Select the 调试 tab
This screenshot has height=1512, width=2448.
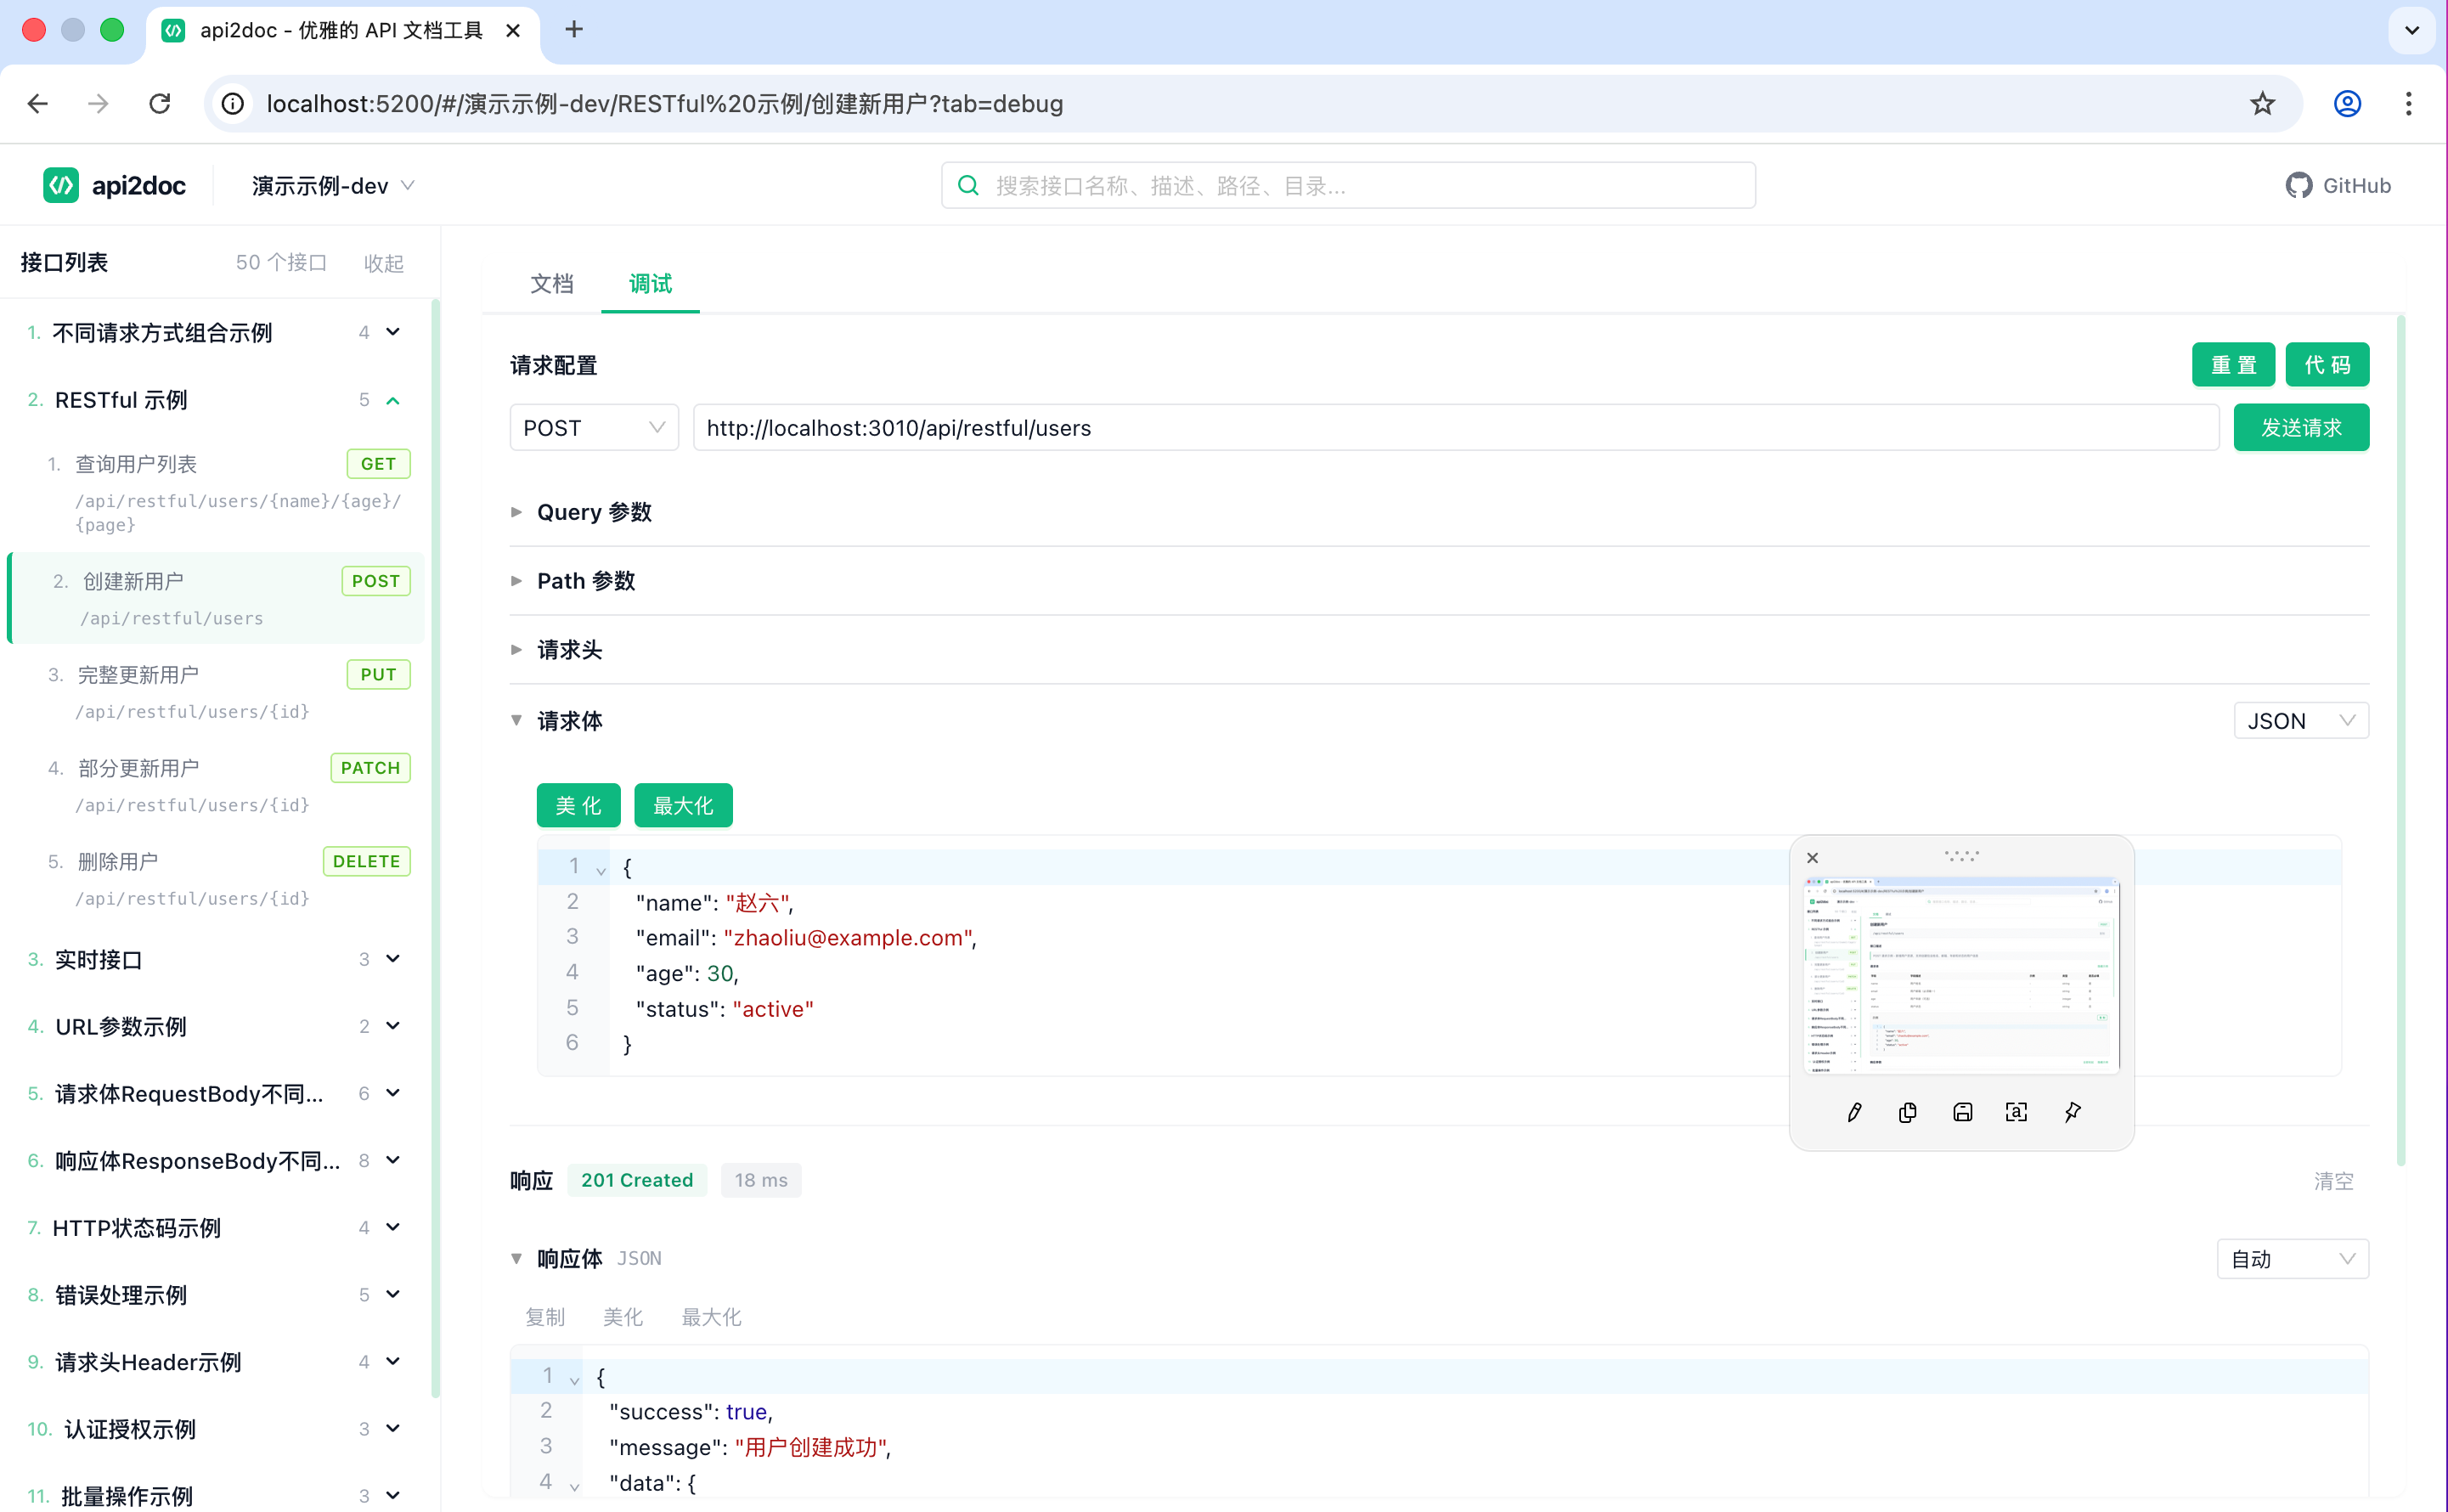[x=650, y=284]
